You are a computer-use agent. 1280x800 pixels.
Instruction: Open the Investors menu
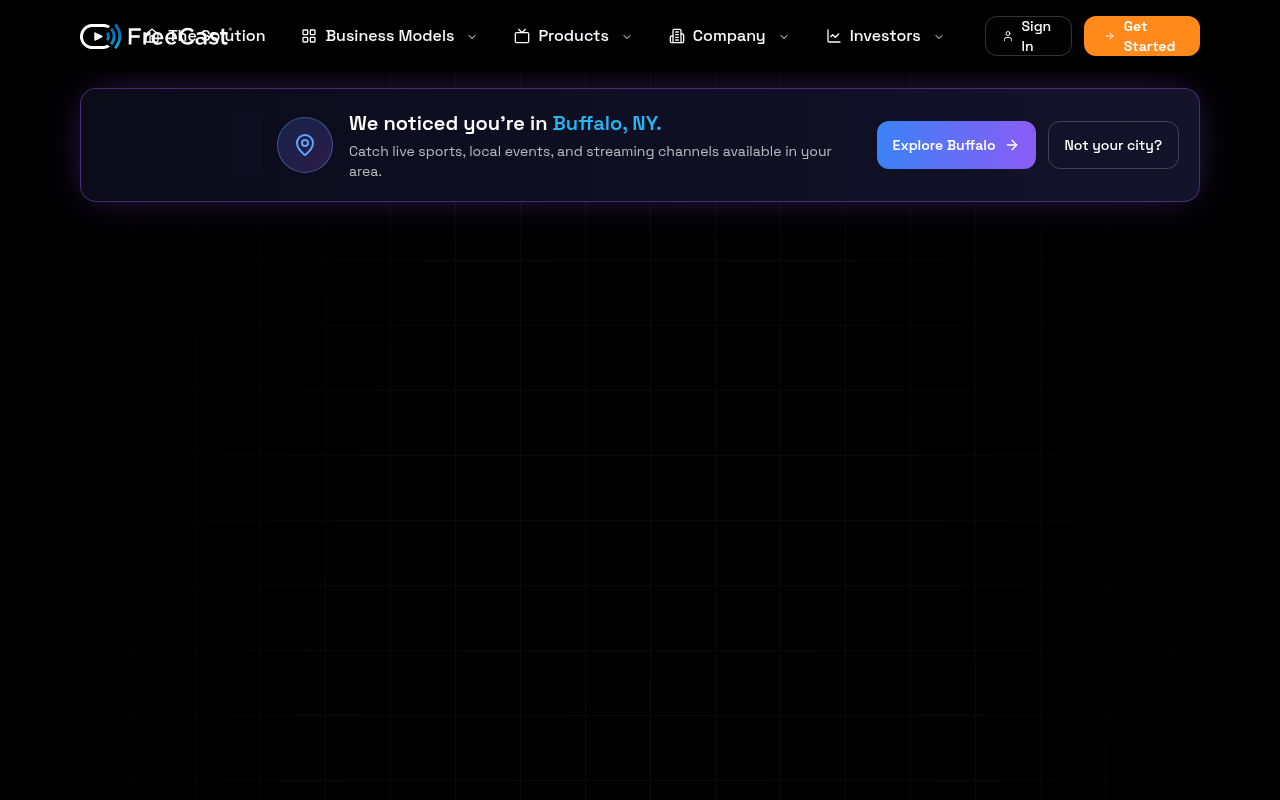tap(885, 36)
